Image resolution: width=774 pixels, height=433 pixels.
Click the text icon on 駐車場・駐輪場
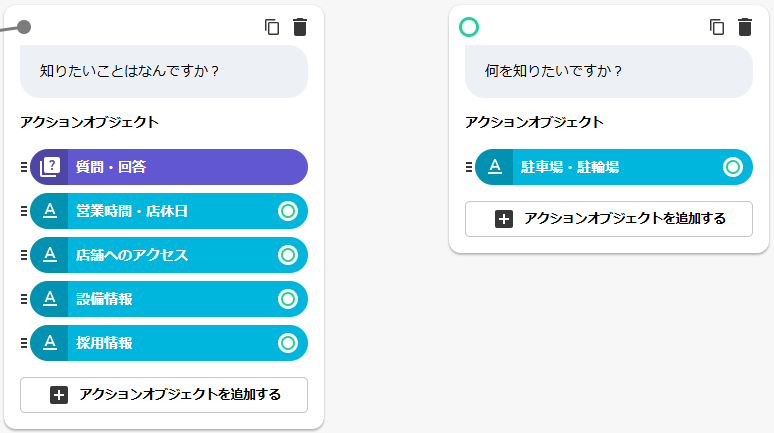tap(494, 167)
